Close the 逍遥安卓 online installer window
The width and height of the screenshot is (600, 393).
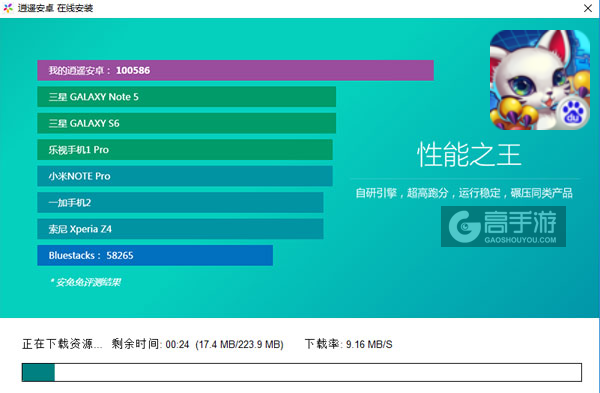tap(588, 8)
